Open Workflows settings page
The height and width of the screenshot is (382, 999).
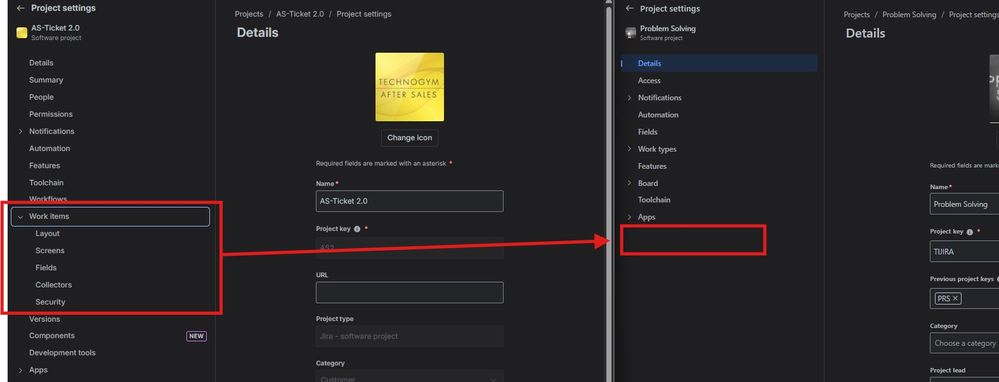point(48,199)
